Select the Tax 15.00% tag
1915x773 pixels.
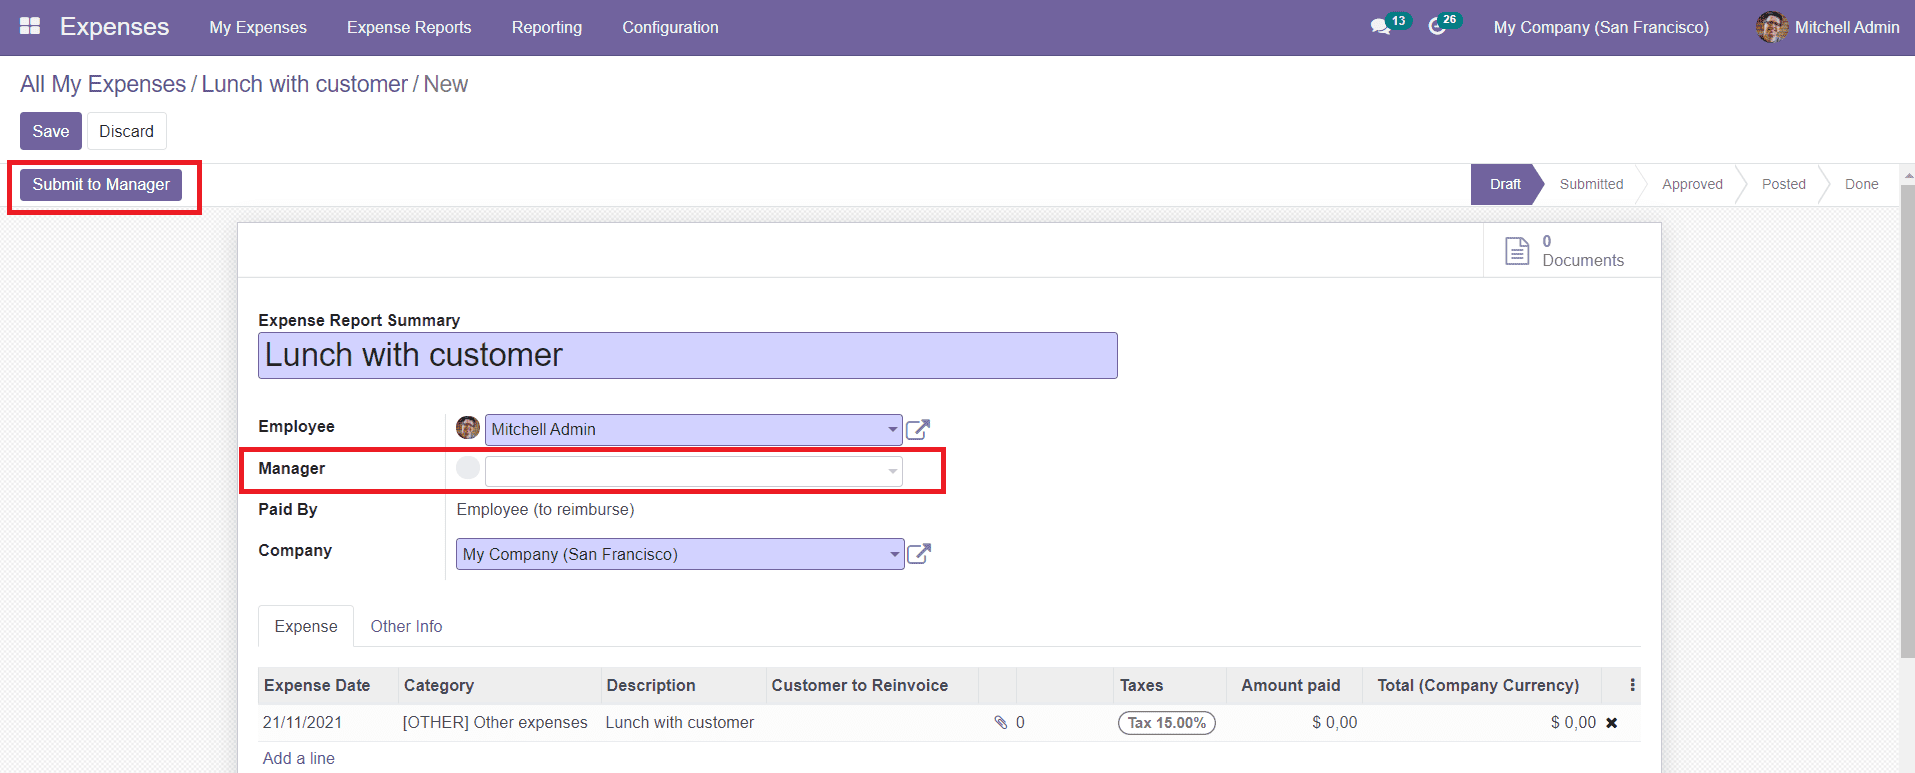coord(1166,723)
